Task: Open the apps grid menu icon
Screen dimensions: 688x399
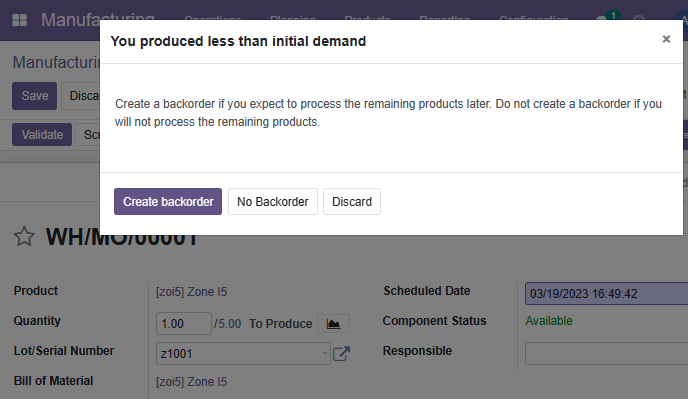Action: 19,20
